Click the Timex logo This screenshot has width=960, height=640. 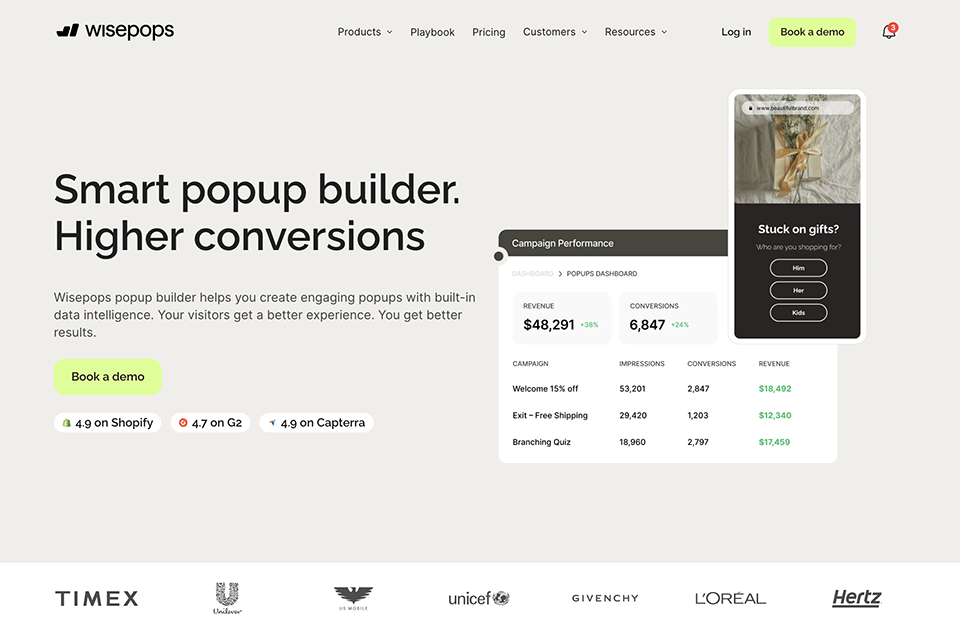coord(97,598)
